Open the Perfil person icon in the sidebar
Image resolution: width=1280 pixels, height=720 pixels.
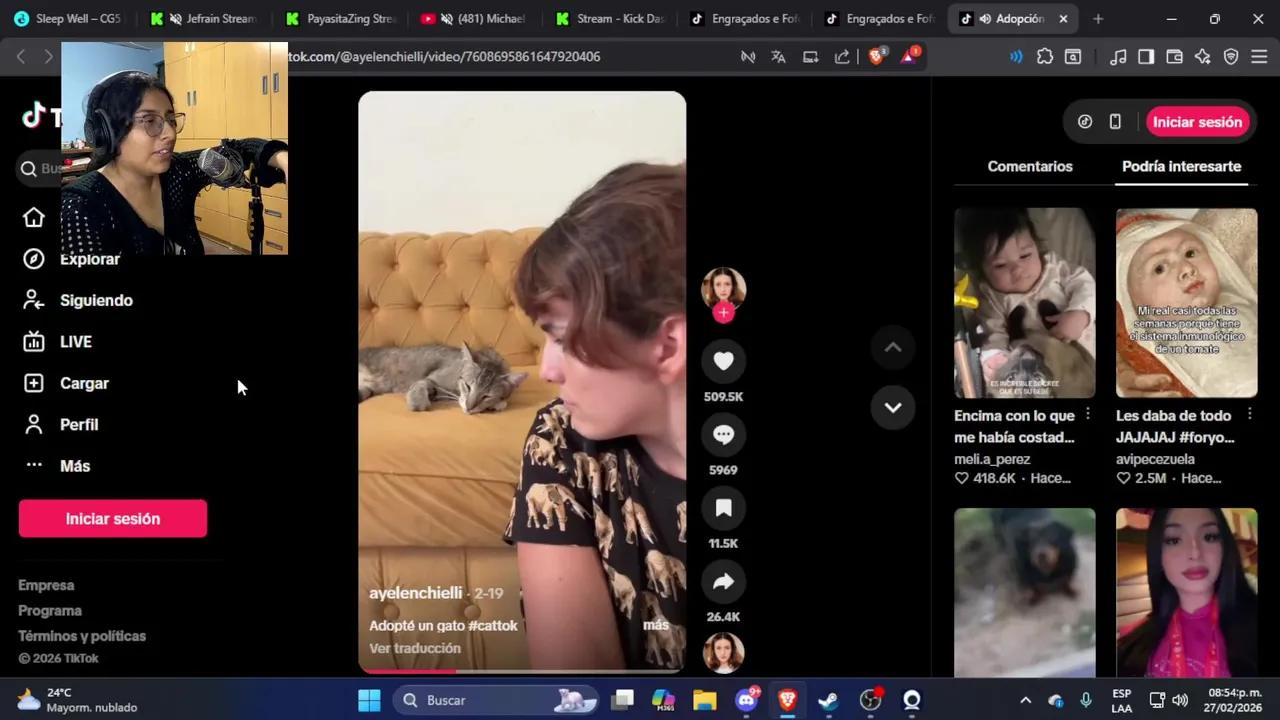[34, 425]
